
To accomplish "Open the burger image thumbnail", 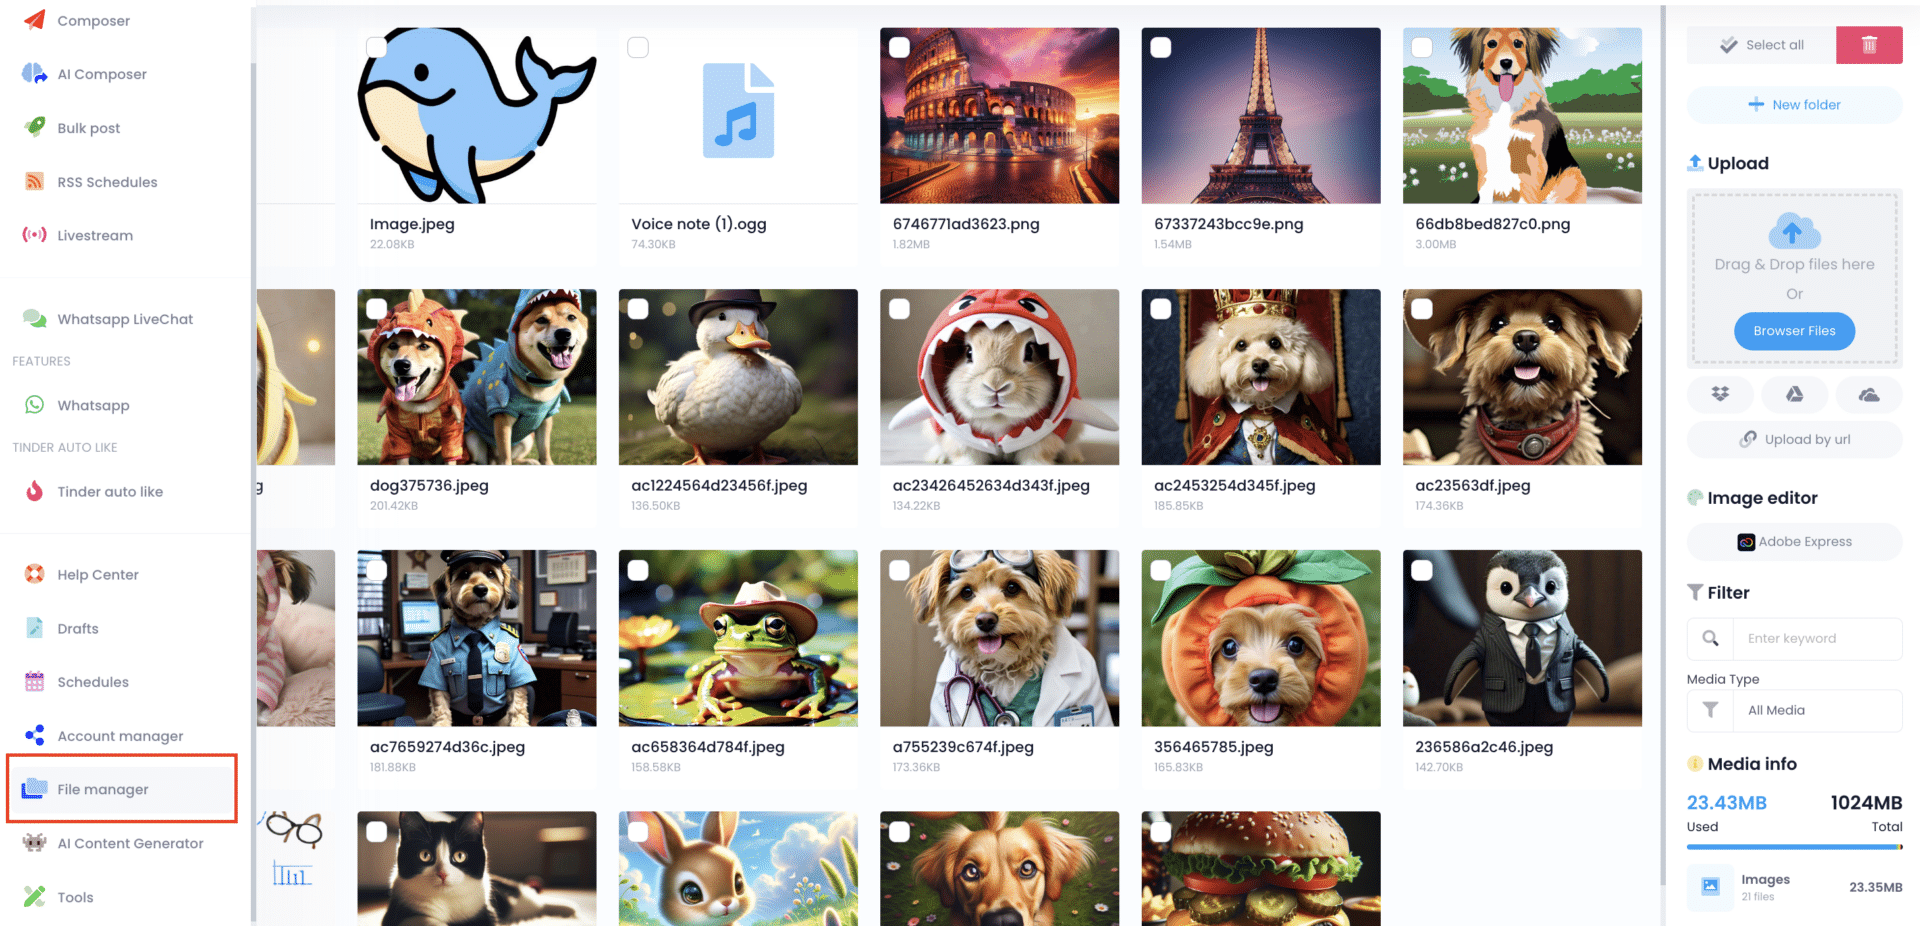I will 1261,868.
